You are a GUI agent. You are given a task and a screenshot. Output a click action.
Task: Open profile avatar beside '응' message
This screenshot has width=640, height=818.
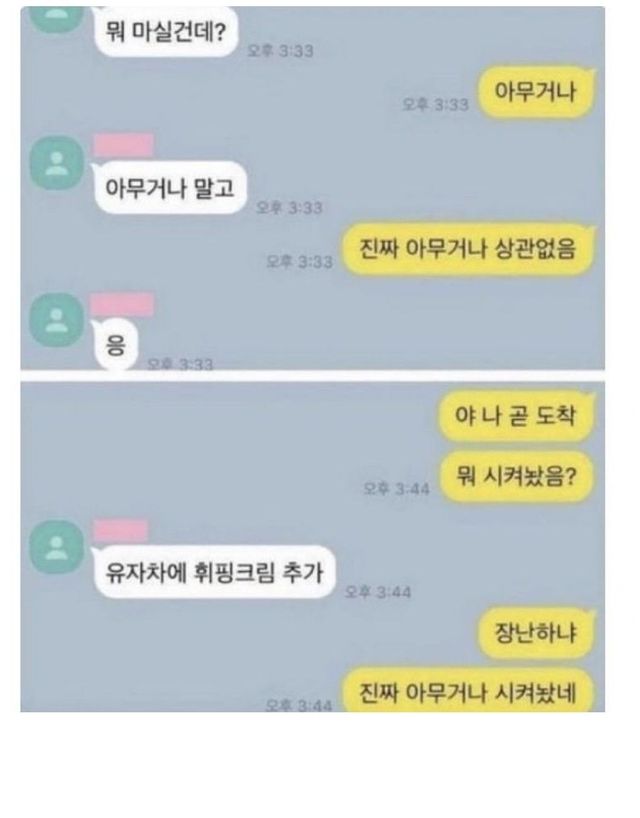coord(56,319)
